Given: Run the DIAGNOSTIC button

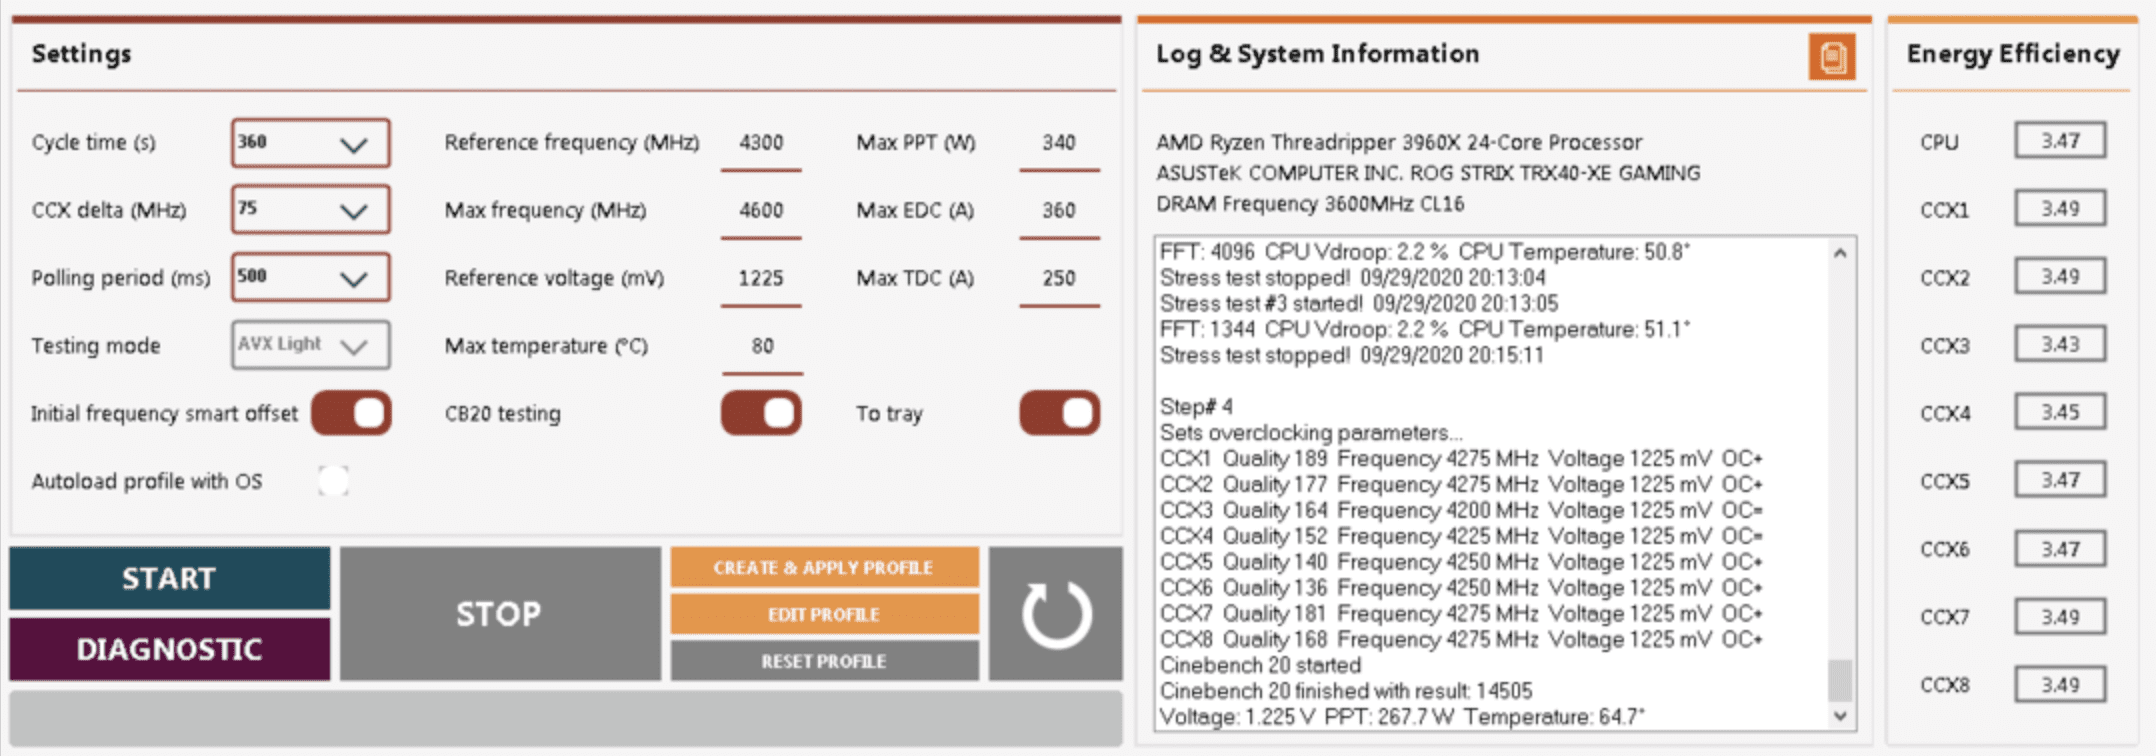Looking at the screenshot, I should (170, 649).
